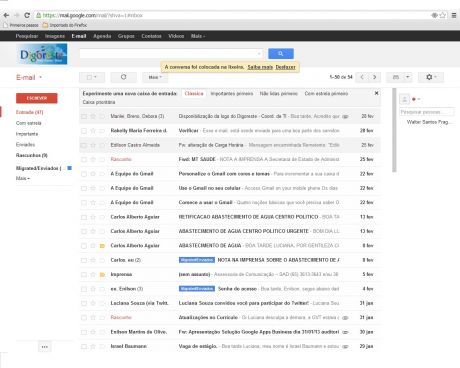Click the Digoreste logo

[x=42, y=54]
